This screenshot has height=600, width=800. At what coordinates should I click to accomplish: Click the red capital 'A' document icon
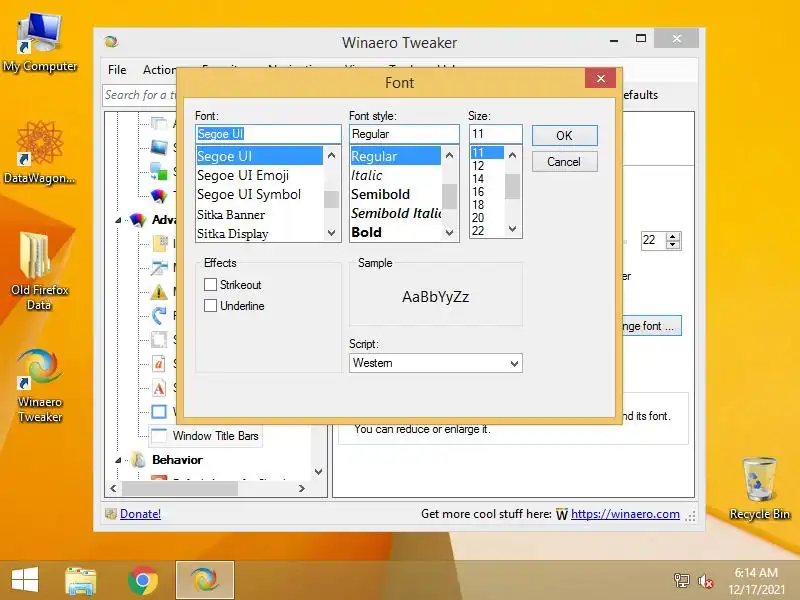click(x=159, y=388)
